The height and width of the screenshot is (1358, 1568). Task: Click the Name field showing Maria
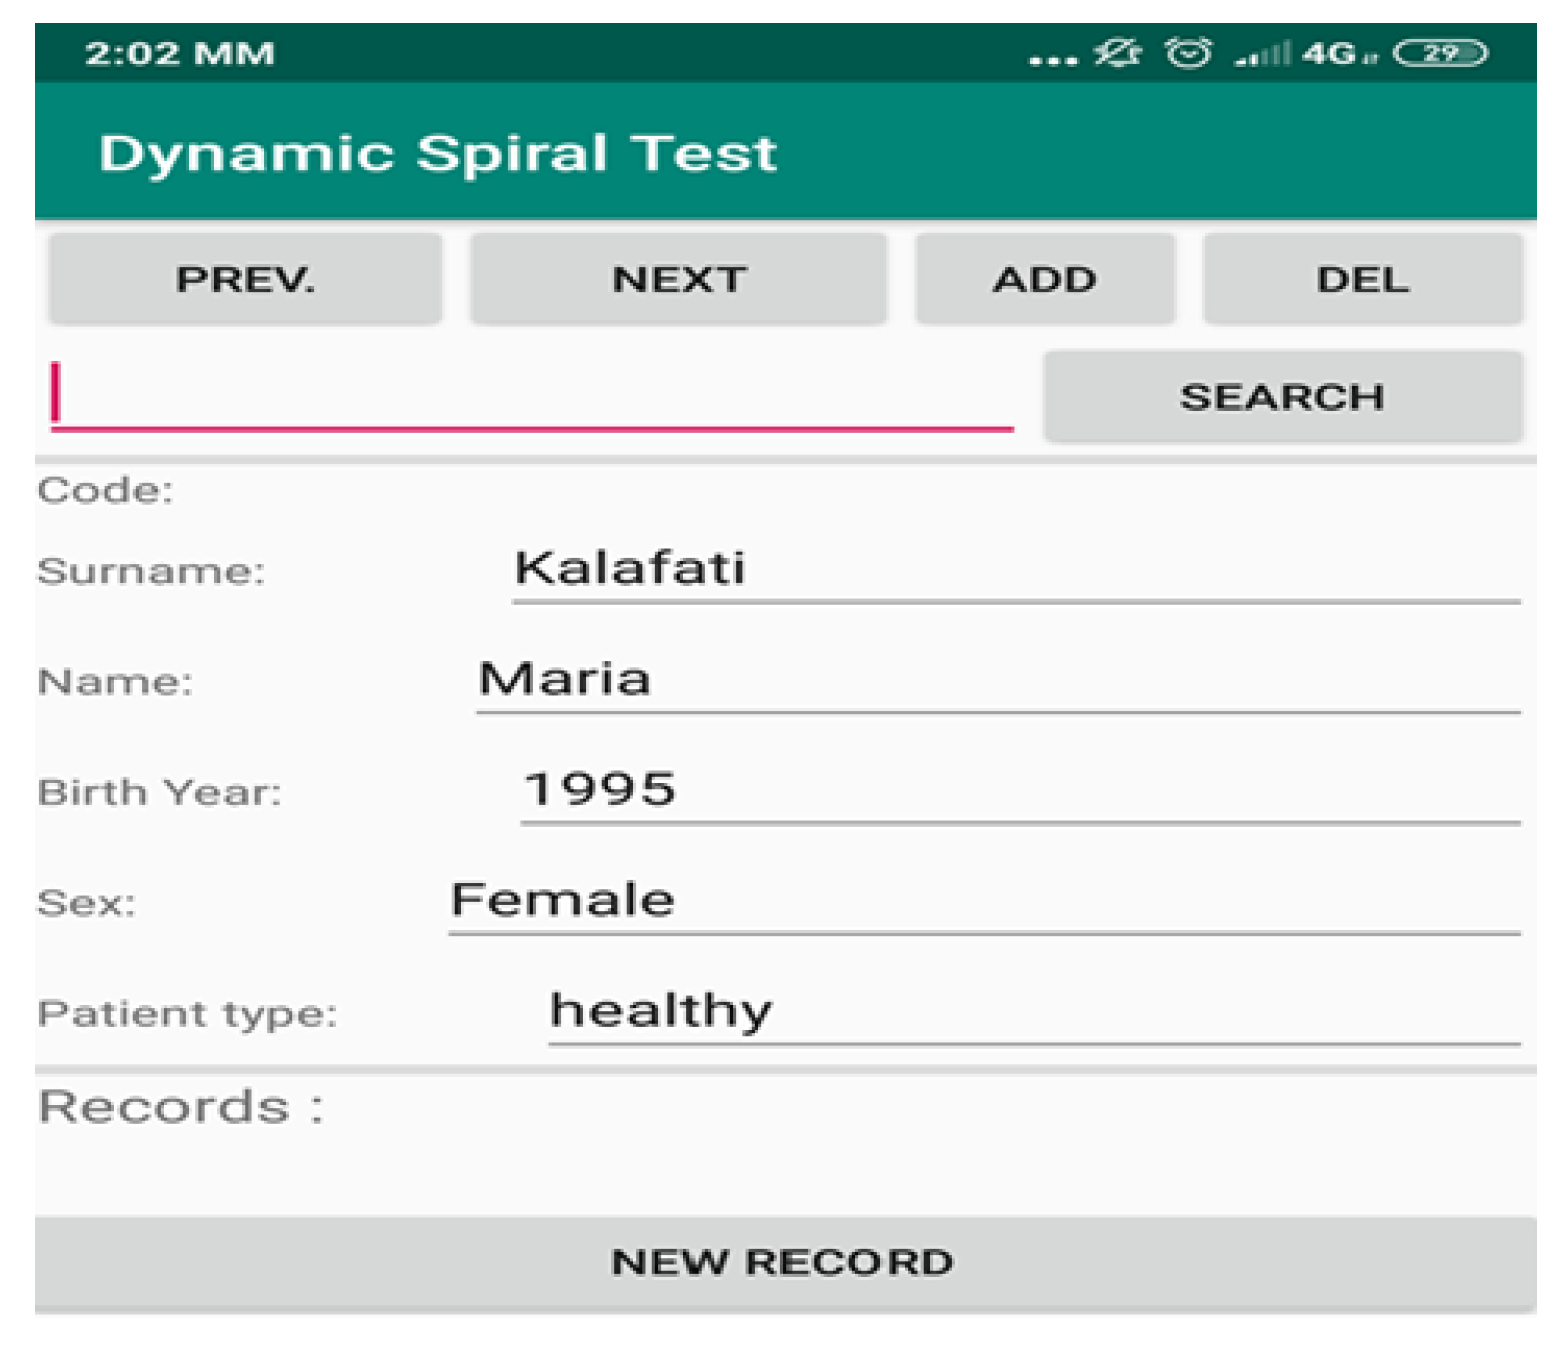pyautogui.click(x=997, y=680)
